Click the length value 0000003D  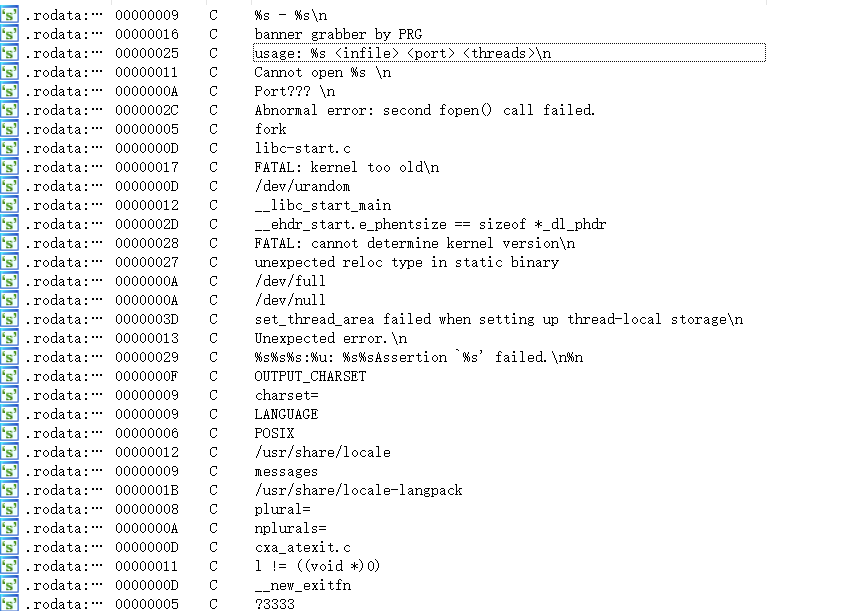coord(147,319)
